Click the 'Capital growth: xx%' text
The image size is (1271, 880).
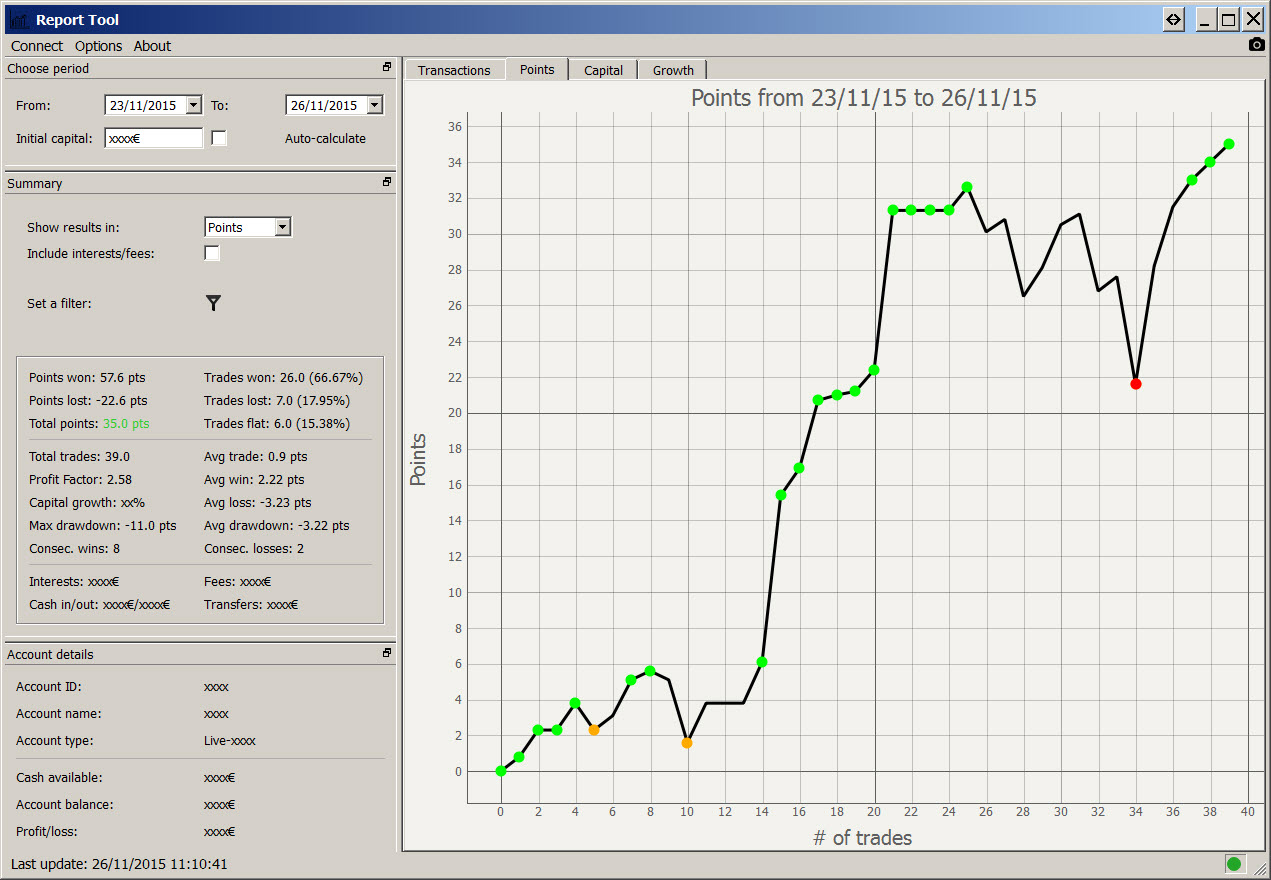tap(87, 503)
